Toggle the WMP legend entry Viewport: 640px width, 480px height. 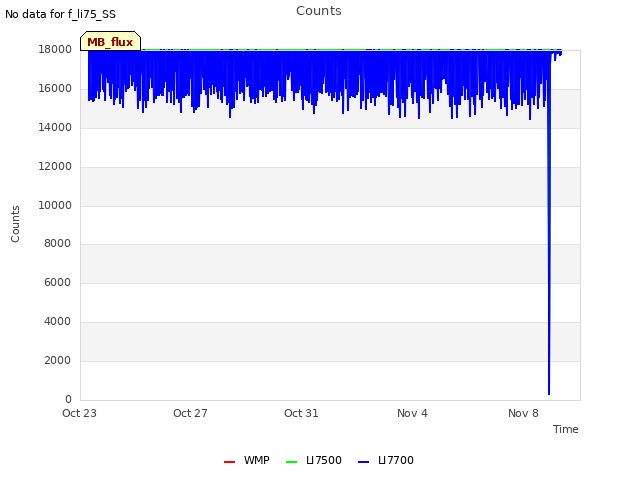[247, 460]
